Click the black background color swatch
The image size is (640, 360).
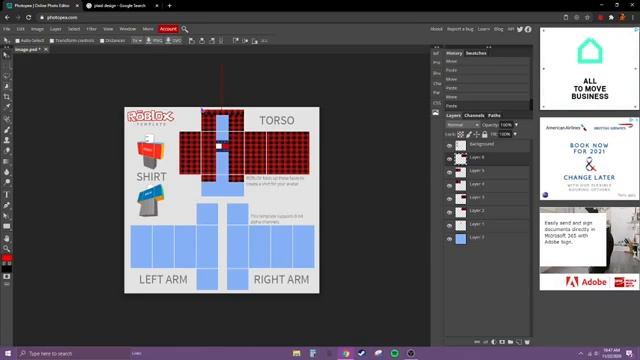(x=7, y=269)
